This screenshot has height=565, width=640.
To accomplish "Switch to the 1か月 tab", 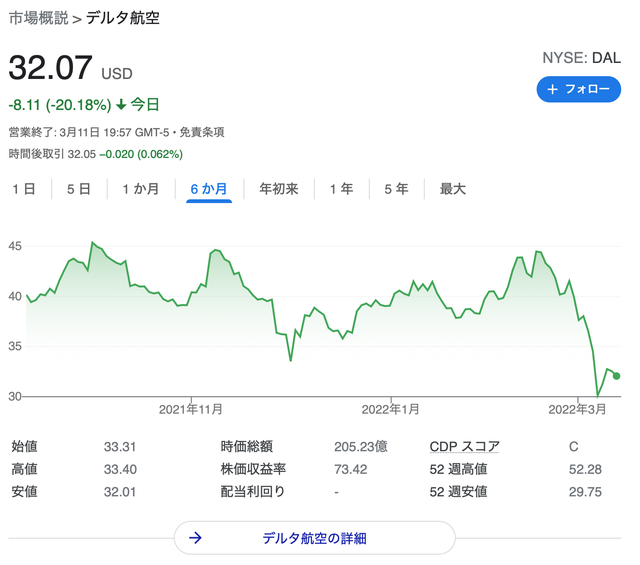I will coord(141,189).
